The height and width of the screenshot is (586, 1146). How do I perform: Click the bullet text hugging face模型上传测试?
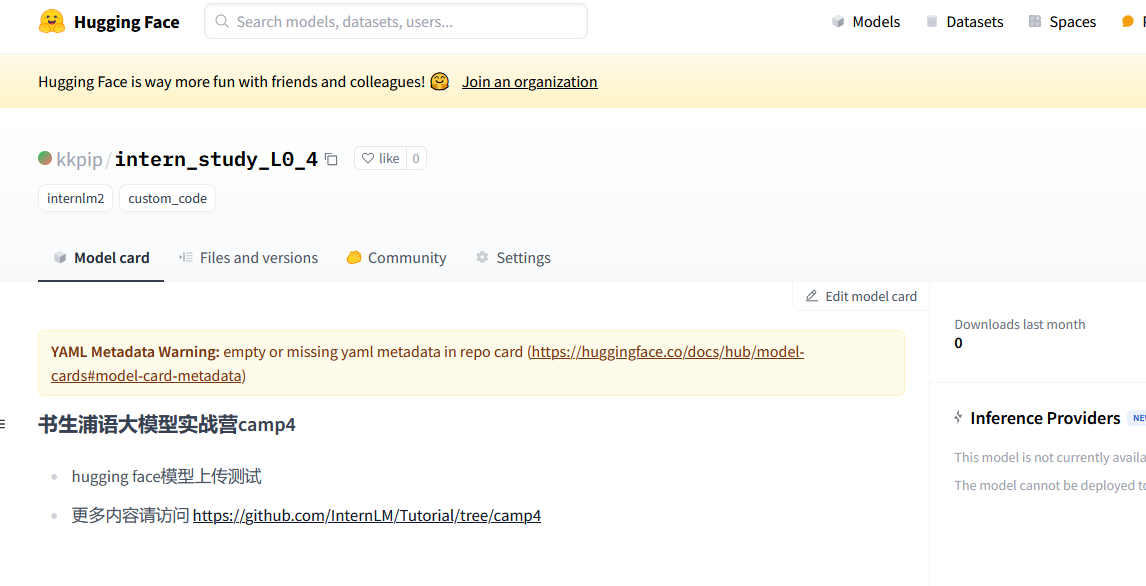(167, 477)
